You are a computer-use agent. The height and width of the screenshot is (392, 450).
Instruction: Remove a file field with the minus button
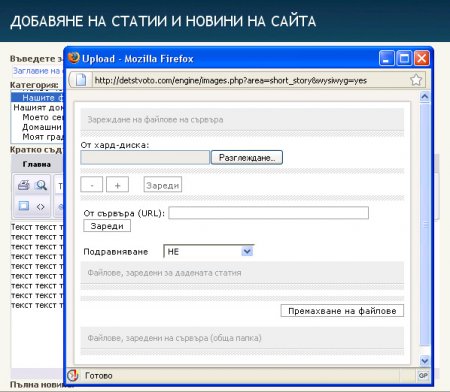click(x=92, y=185)
